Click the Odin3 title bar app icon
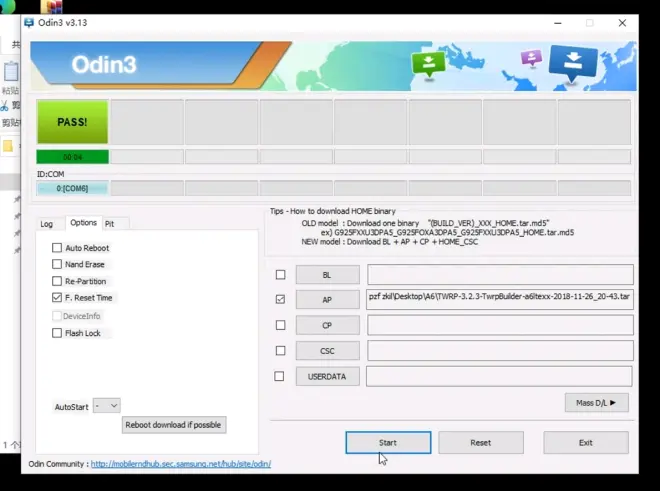 [29, 22]
